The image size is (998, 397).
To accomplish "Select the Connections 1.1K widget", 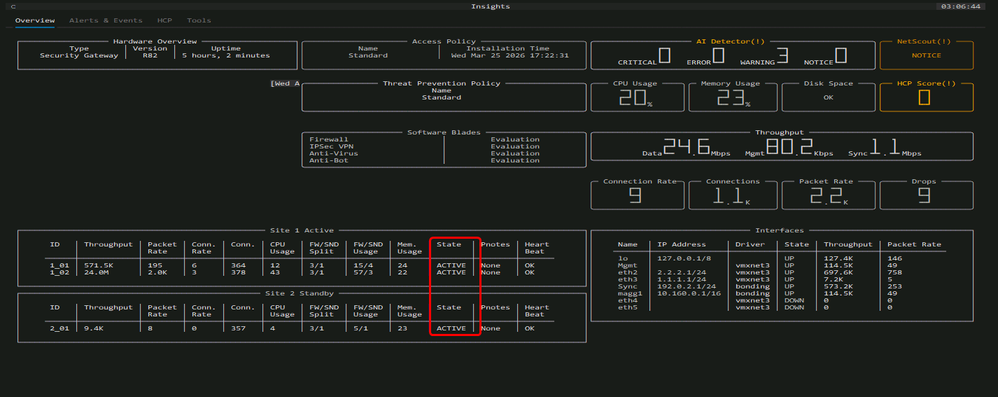I will point(733,195).
